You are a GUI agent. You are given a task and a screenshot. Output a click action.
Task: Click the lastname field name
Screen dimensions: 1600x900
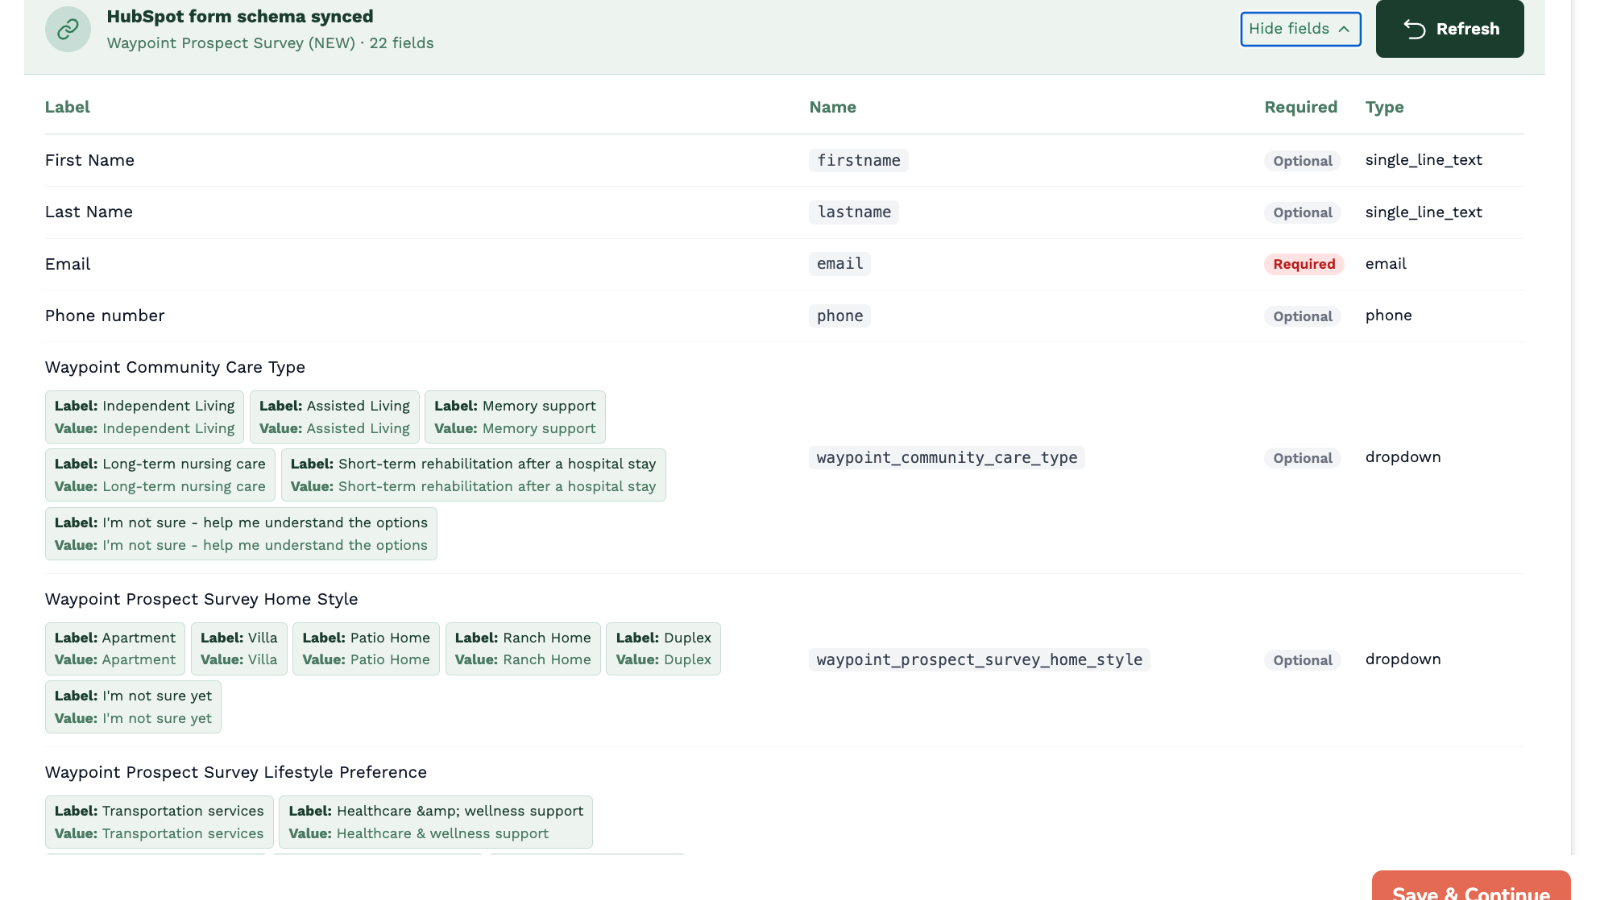click(x=854, y=212)
